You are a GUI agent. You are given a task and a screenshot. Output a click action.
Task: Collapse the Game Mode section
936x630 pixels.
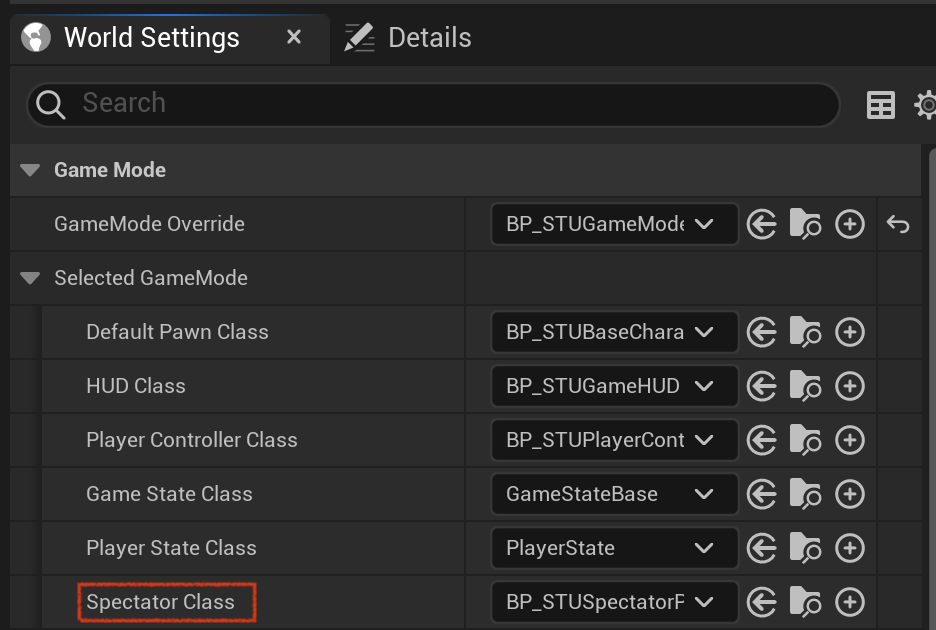[30, 170]
